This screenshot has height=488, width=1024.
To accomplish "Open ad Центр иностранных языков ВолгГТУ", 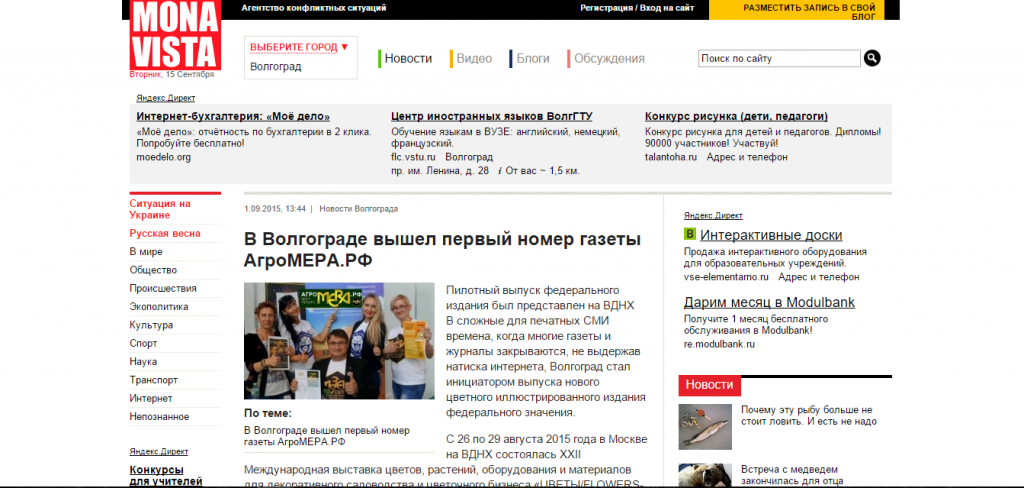I will [492, 116].
